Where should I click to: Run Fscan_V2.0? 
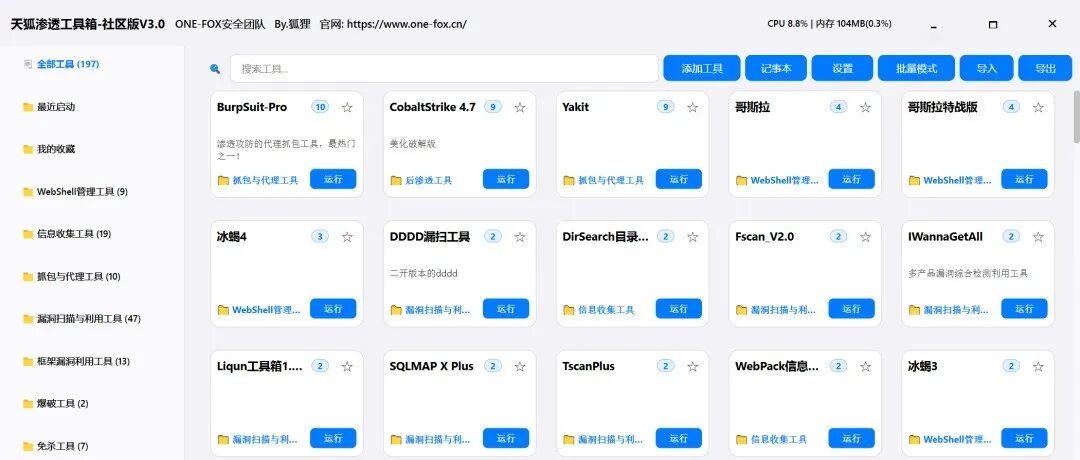851,309
